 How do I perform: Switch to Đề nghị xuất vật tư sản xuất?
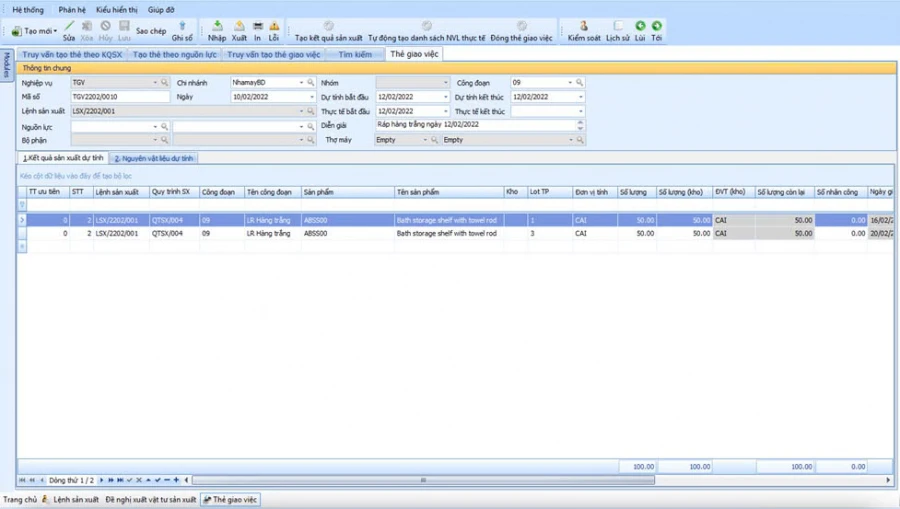click(151, 500)
